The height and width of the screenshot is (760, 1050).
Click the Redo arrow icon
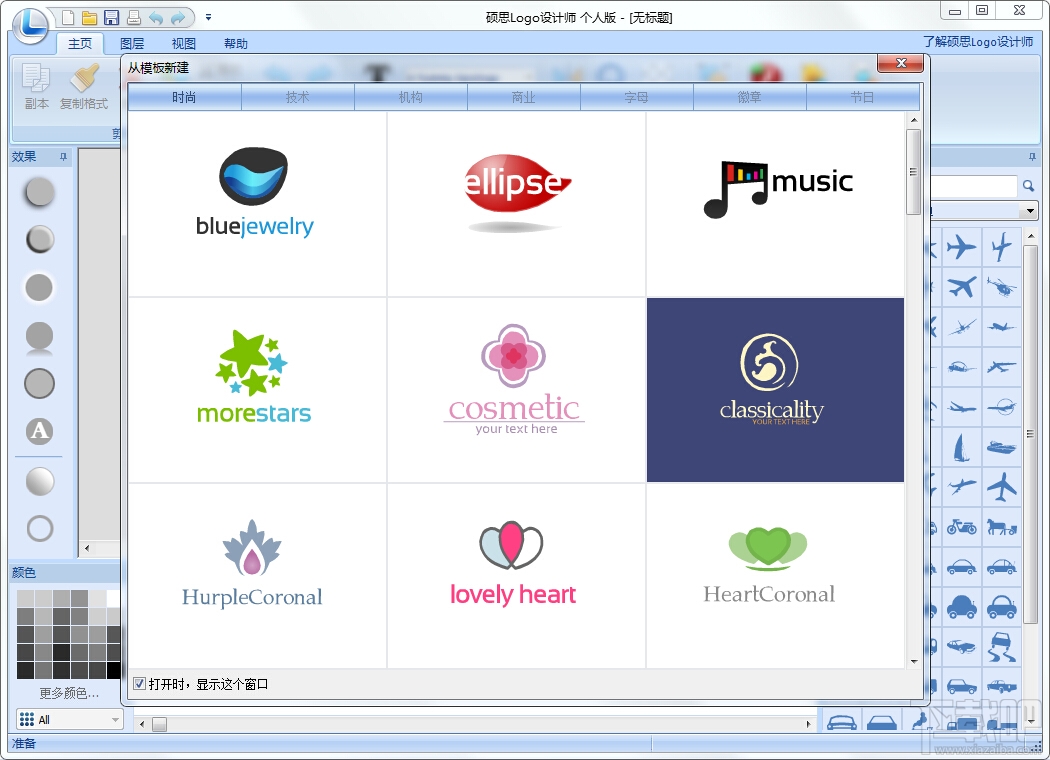pos(178,17)
